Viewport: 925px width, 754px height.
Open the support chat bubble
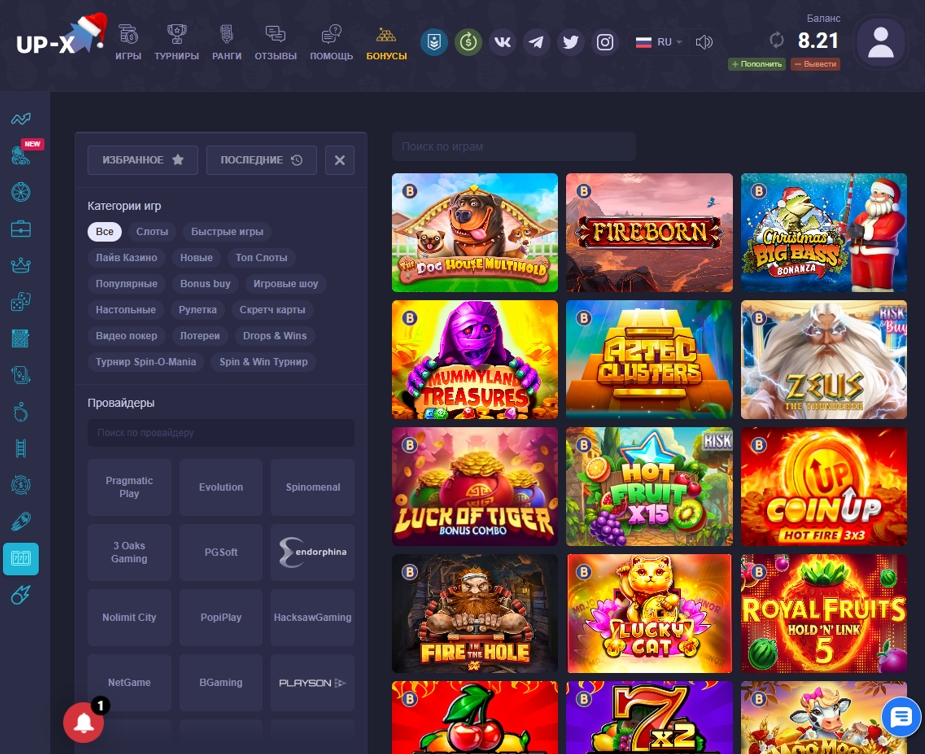[x=901, y=717]
